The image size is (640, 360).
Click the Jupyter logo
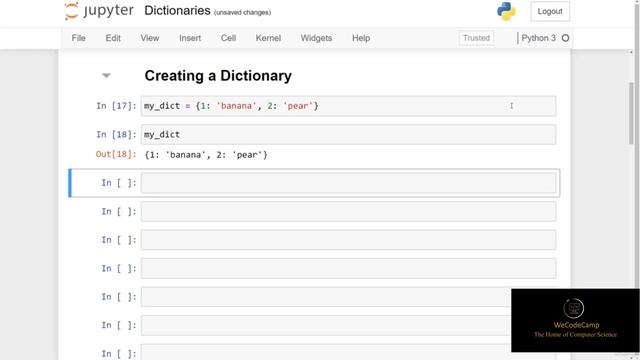coord(99,11)
